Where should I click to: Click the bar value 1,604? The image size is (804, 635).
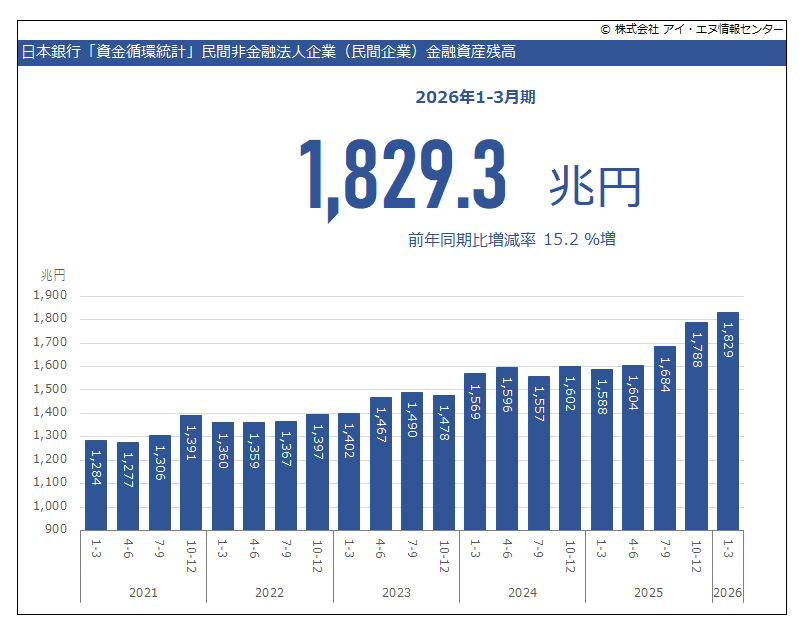[x=633, y=393]
